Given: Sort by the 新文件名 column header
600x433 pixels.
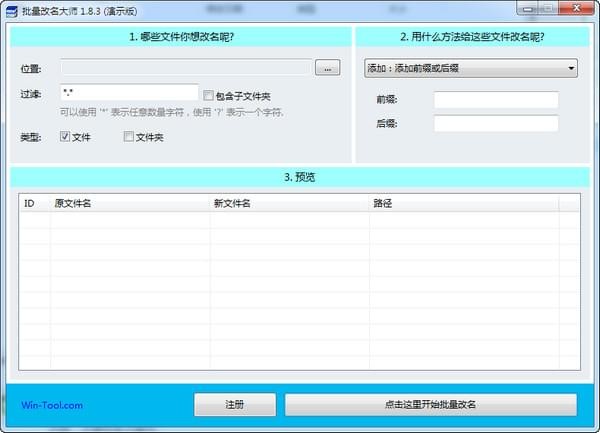Looking at the screenshot, I should [288, 203].
